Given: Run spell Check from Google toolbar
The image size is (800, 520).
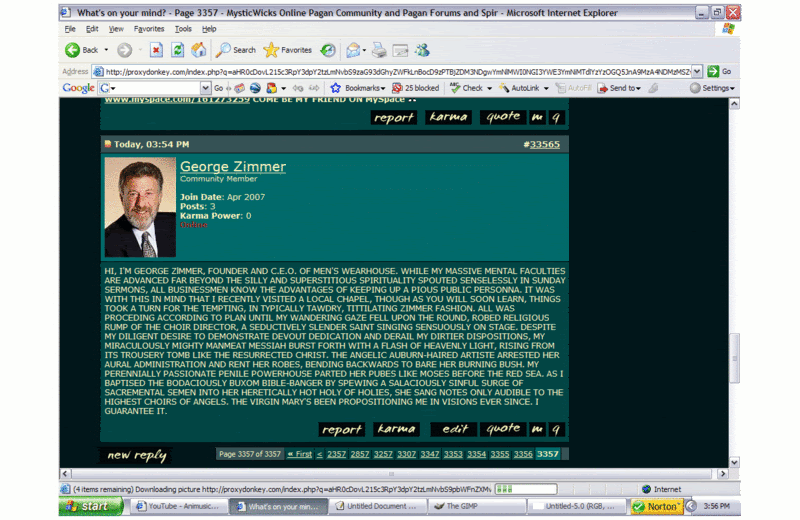Looking at the screenshot, I should point(466,88).
